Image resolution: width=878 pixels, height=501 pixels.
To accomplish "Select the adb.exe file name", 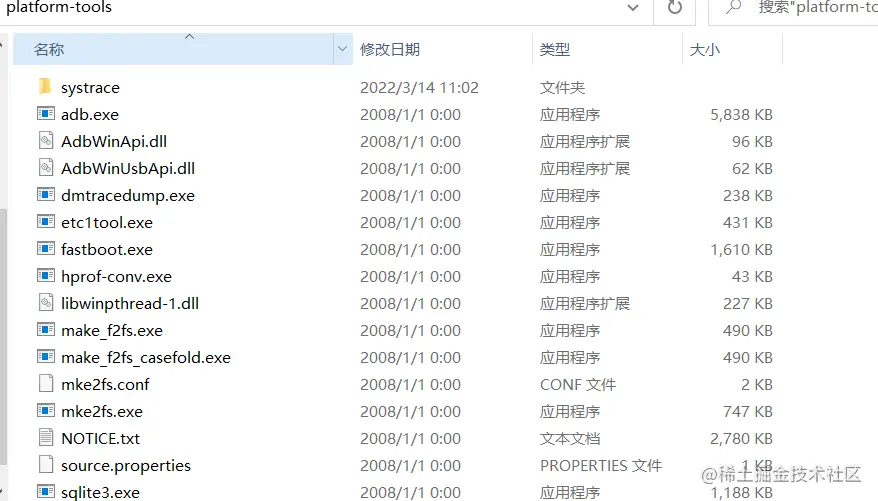I will tap(90, 115).
